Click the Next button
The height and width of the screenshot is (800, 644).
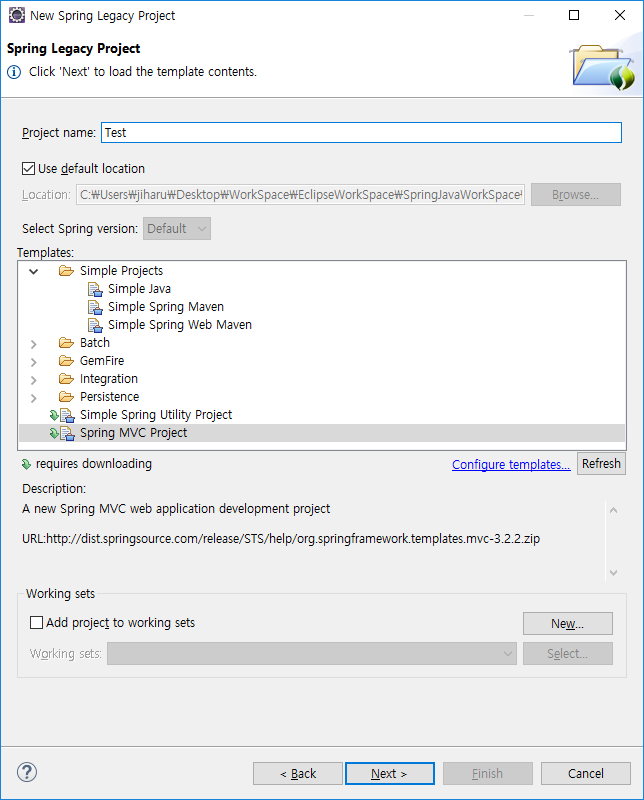390,773
